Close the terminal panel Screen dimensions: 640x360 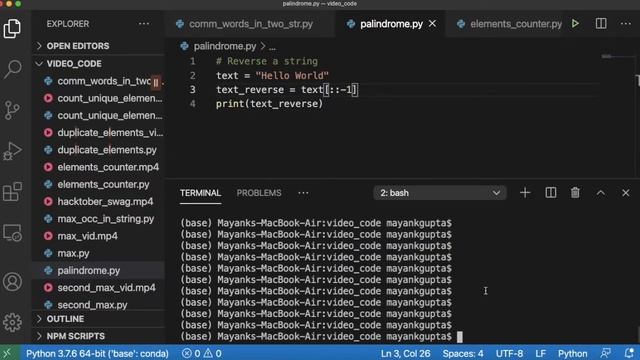pos(625,193)
